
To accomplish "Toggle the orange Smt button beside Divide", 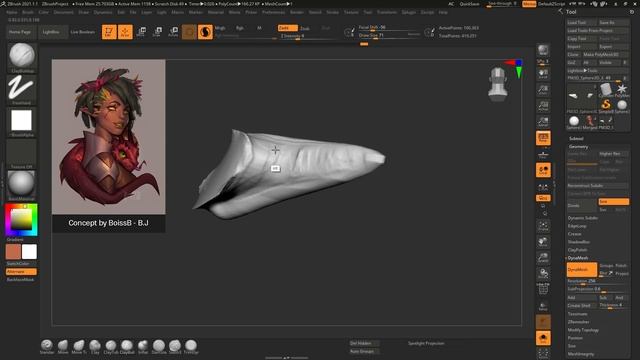I will [613, 202].
